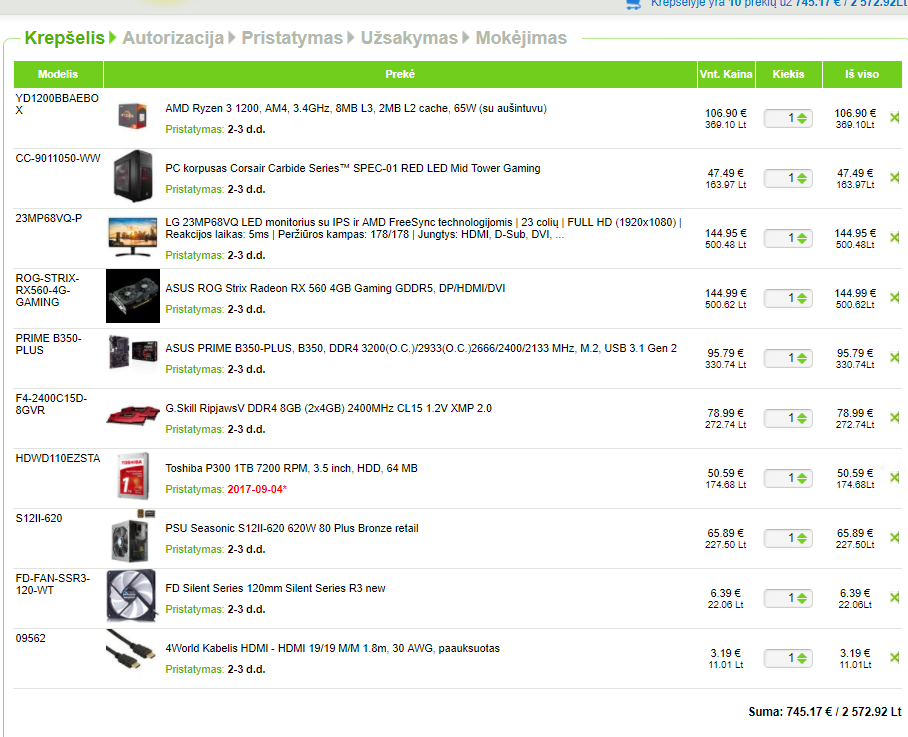Screen dimensions: 908x737
Task: Remove ASUS PRIME B350-PLUS from cart
Action: pyautogui.click(x=895, y=358)
